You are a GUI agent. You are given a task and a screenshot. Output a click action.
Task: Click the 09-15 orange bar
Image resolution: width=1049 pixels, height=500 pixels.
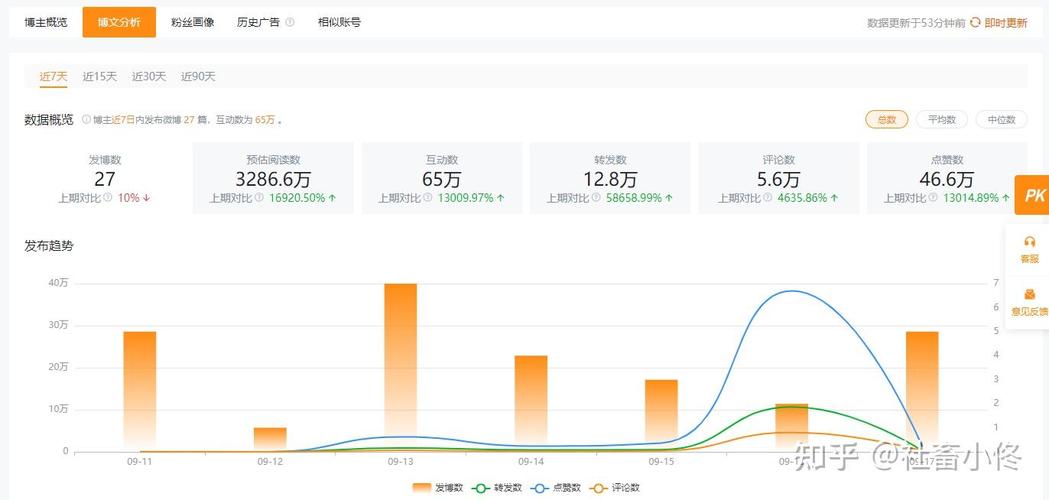[x=662, y=416]
